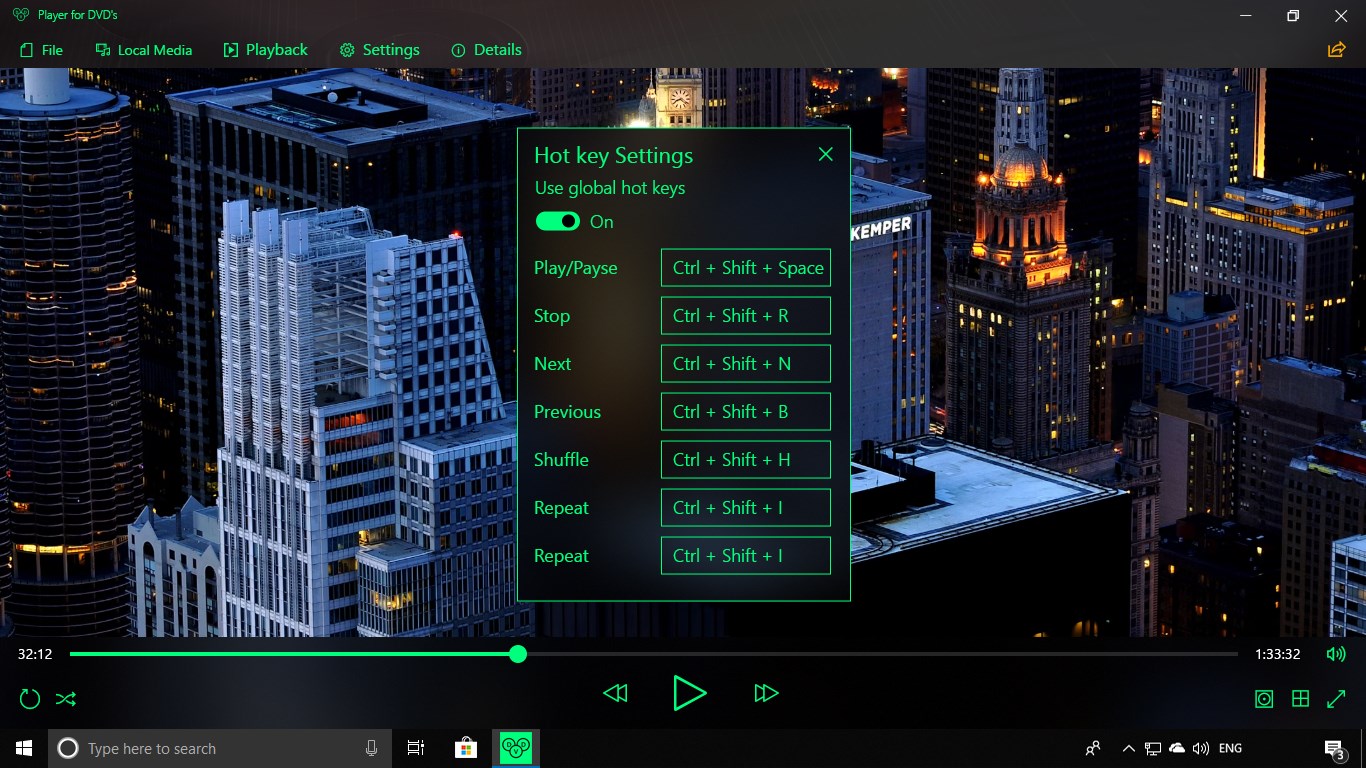This screenshot has height=768, width=1366.
Task: Switch to the Details menu
Action: (x=486, y=49)
